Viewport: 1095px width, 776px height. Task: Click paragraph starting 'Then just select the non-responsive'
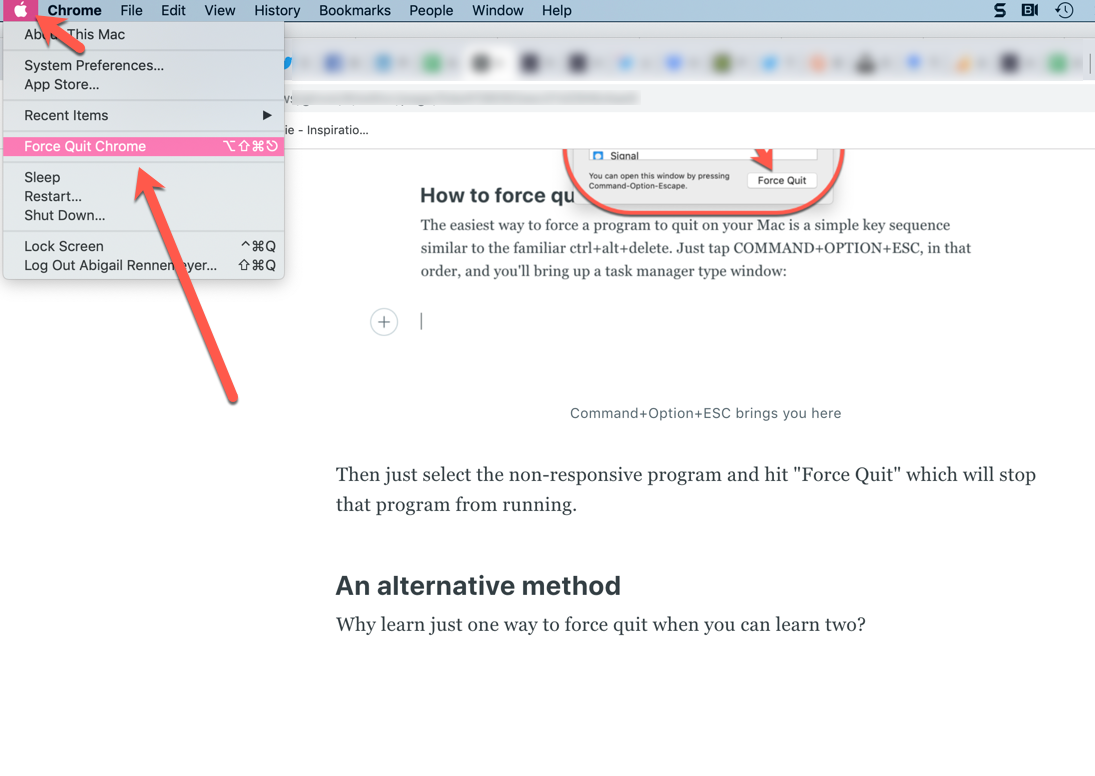tap(686, 489)
